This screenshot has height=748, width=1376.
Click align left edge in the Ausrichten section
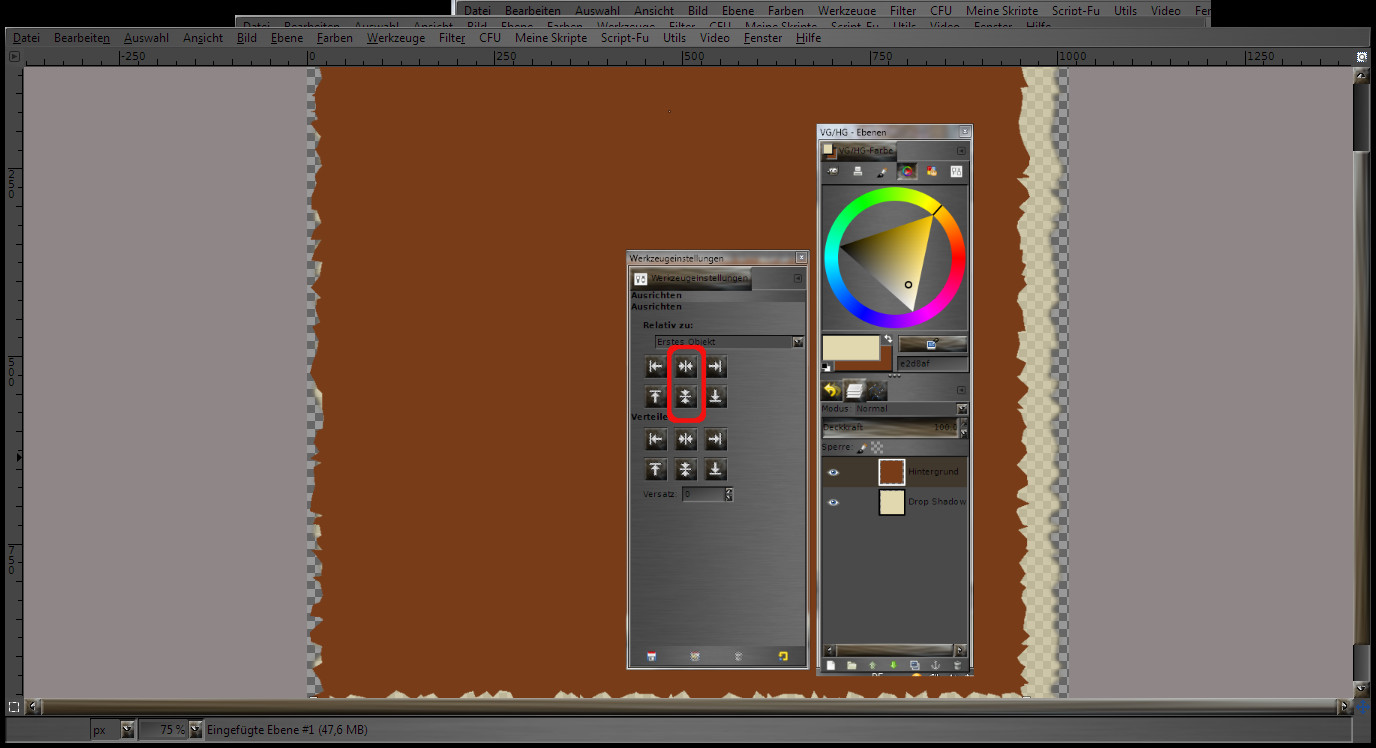coord(656,367)
